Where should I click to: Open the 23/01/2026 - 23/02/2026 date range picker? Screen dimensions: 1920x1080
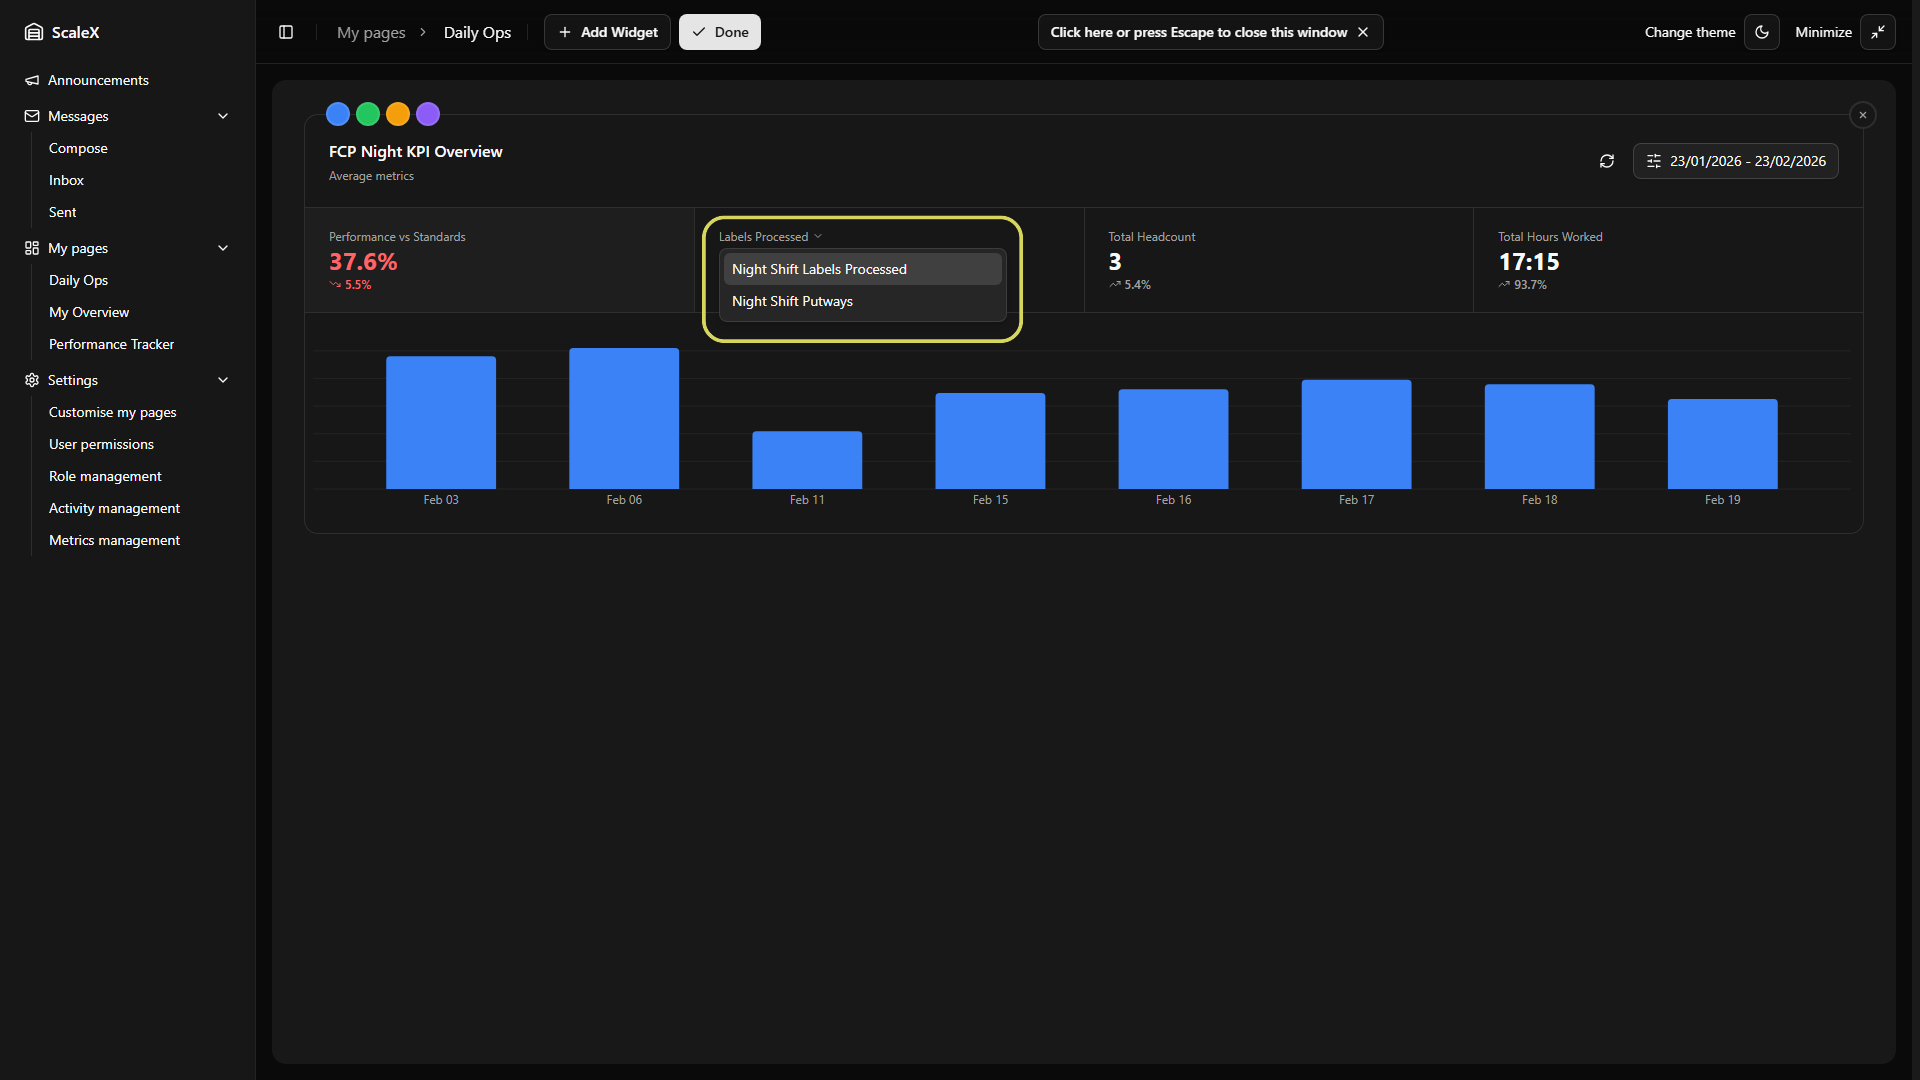(1735, 161)
